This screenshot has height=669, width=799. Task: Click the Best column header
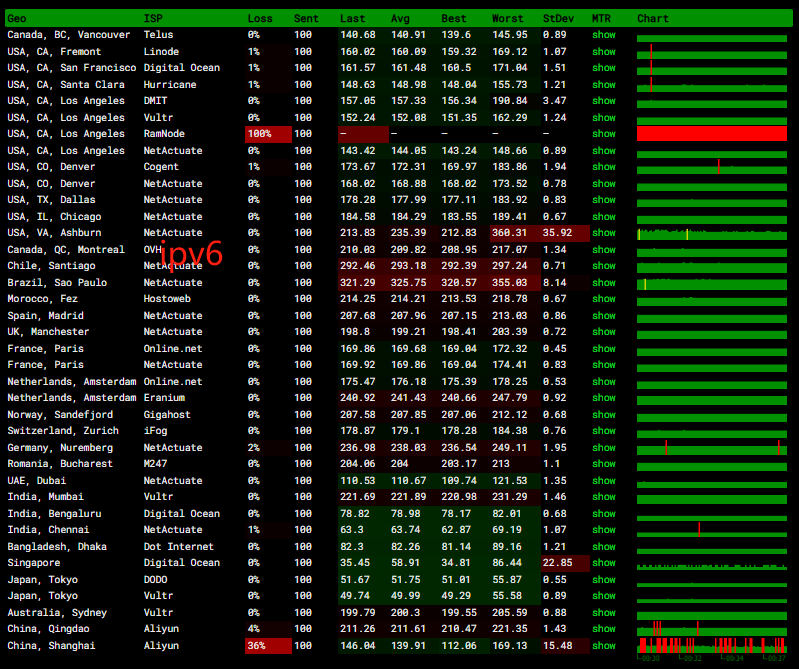click(x=454, y=18)
